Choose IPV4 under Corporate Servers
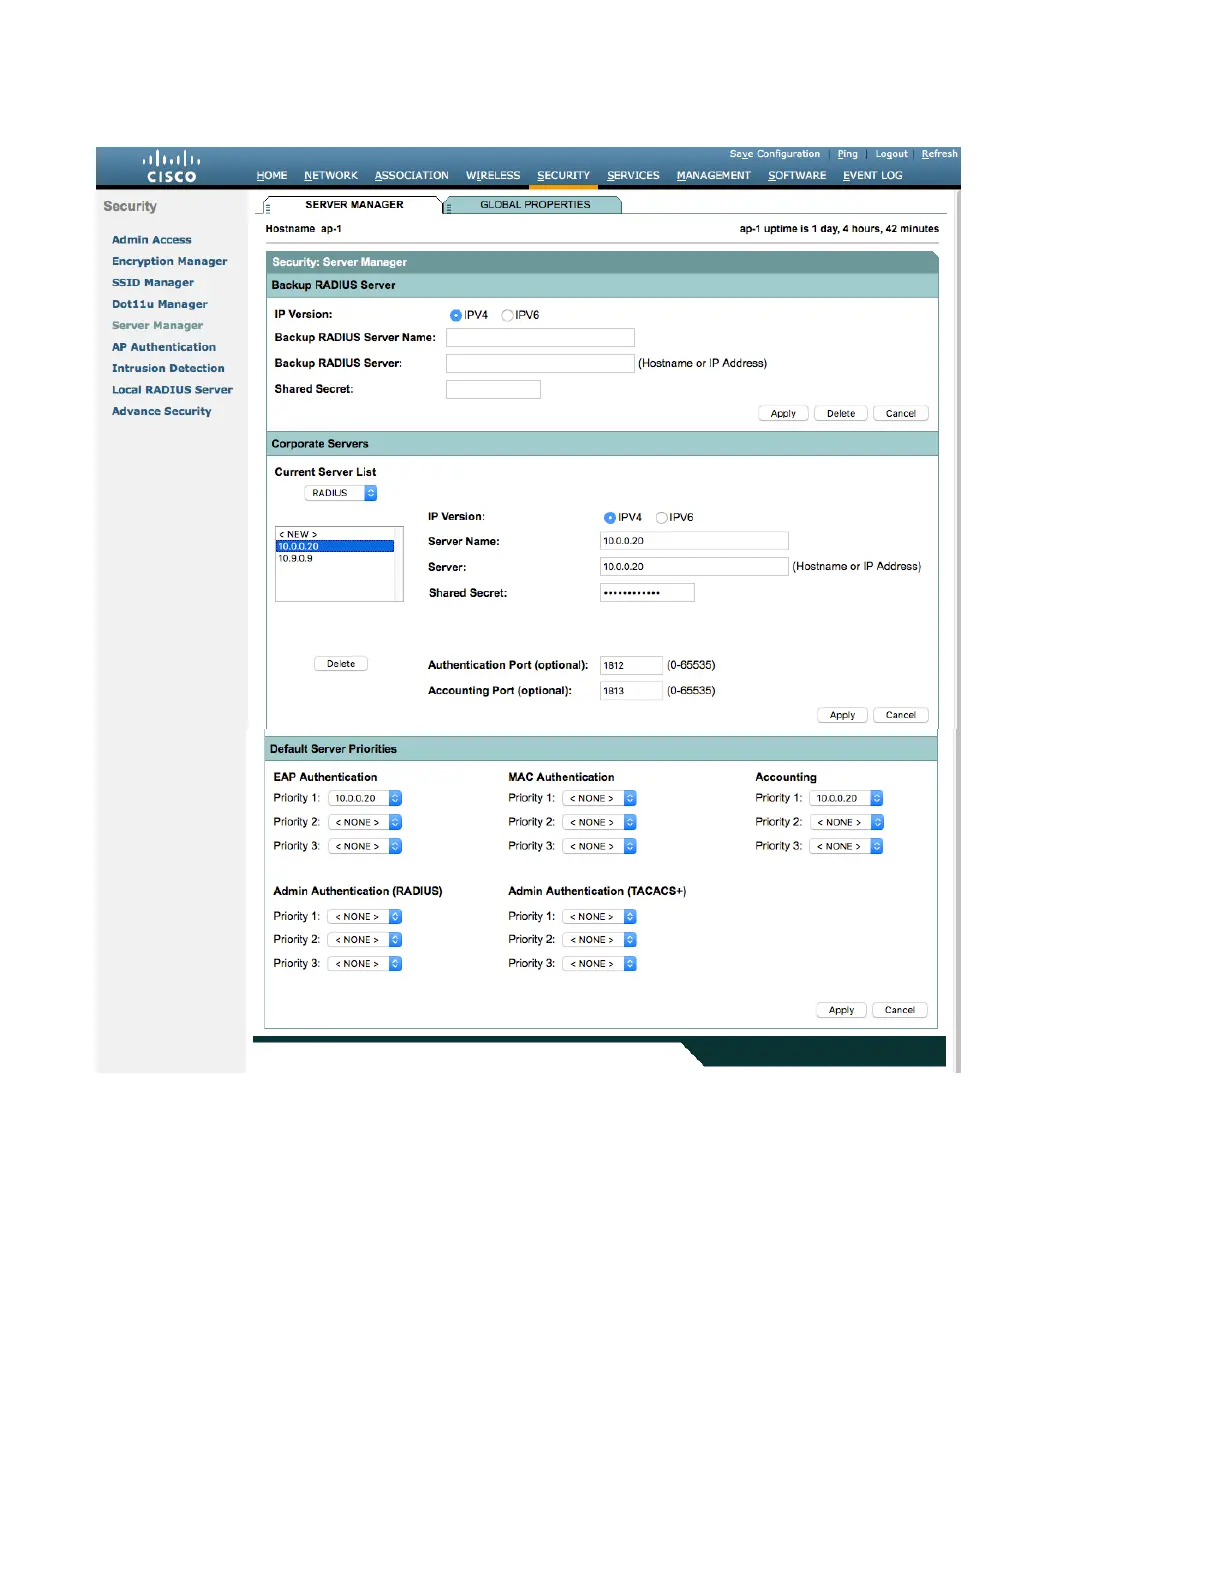This screenshot has height=1584, width=1224. pyautogui.click(x=610, y=518)
